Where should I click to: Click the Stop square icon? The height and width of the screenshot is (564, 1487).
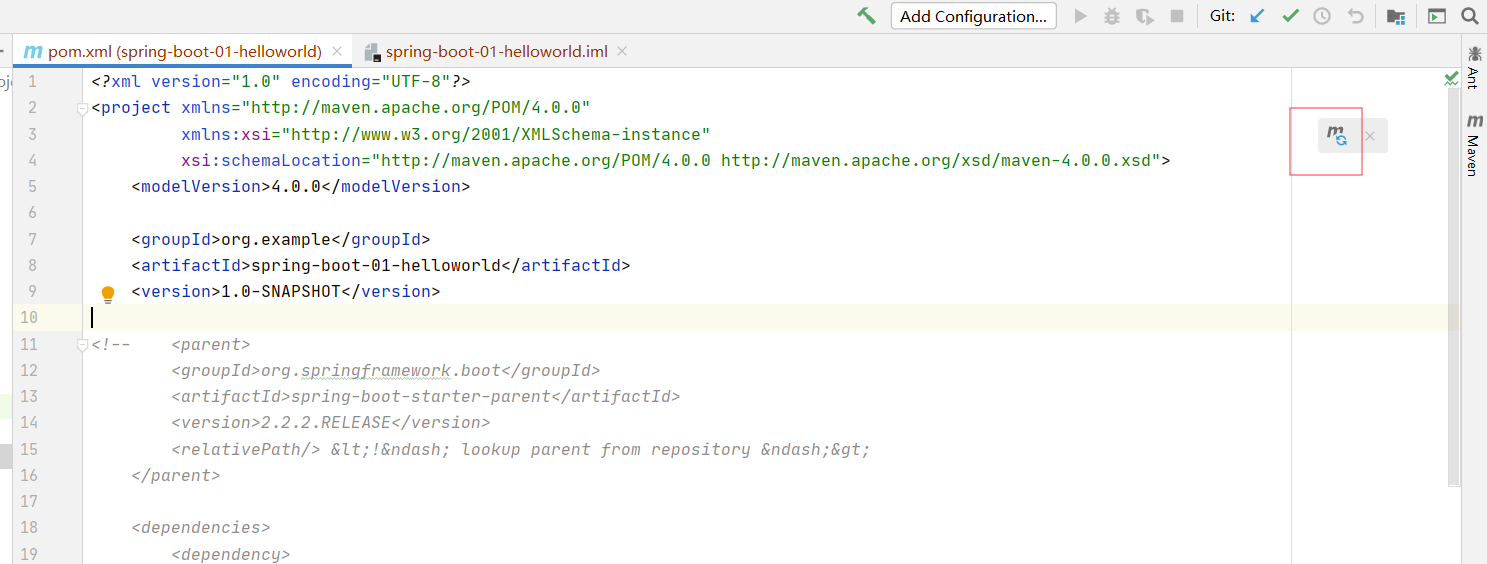coord(1177,16)
